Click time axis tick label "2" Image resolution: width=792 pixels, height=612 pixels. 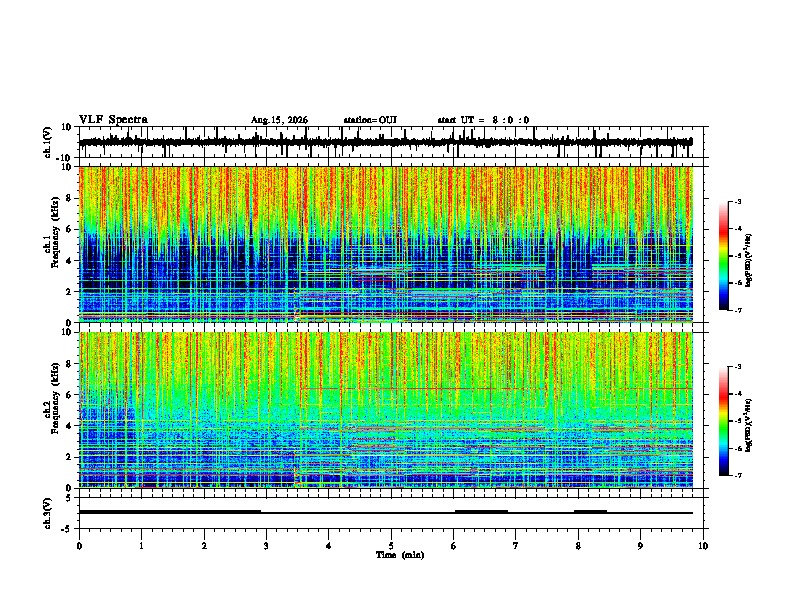coord(204,546)
